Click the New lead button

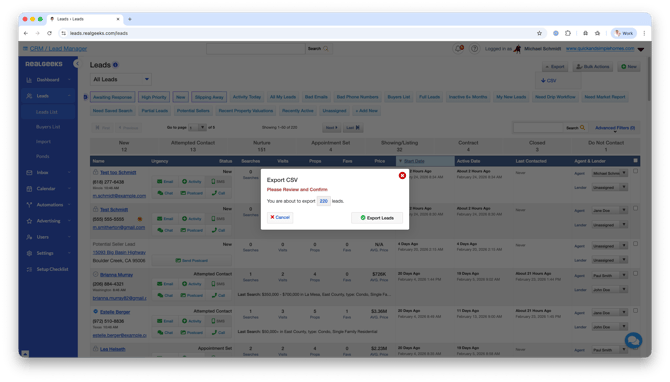pos(629,67)
